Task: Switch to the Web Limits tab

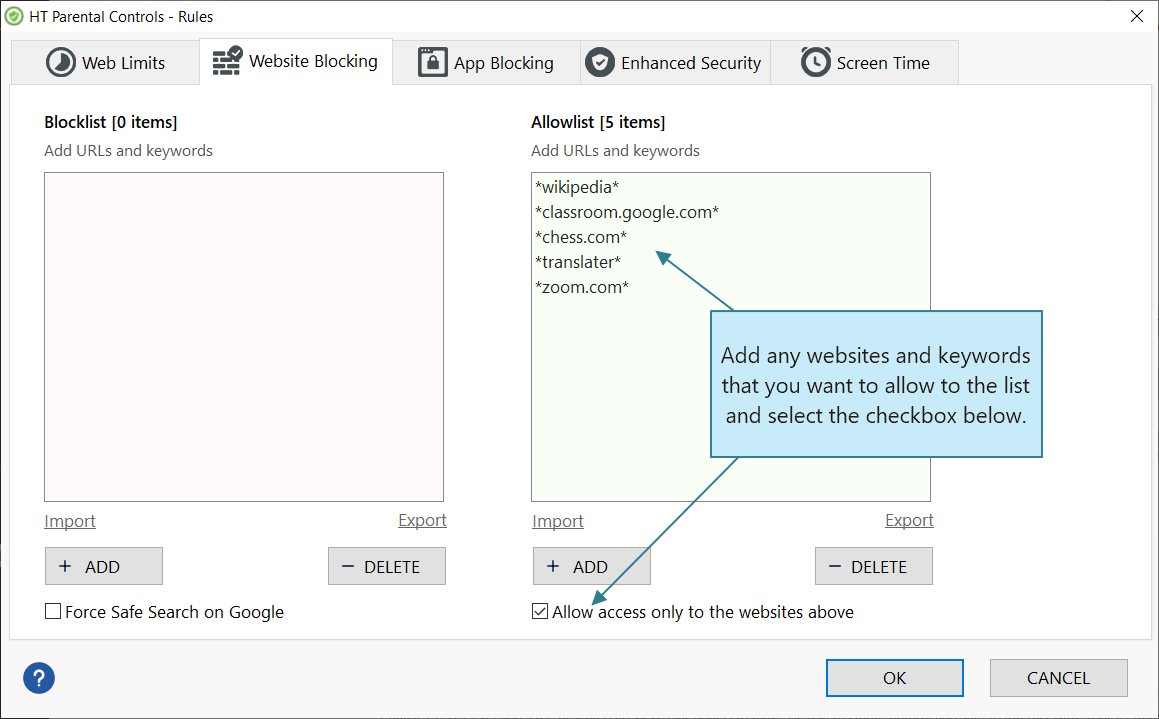Action: 105,63
